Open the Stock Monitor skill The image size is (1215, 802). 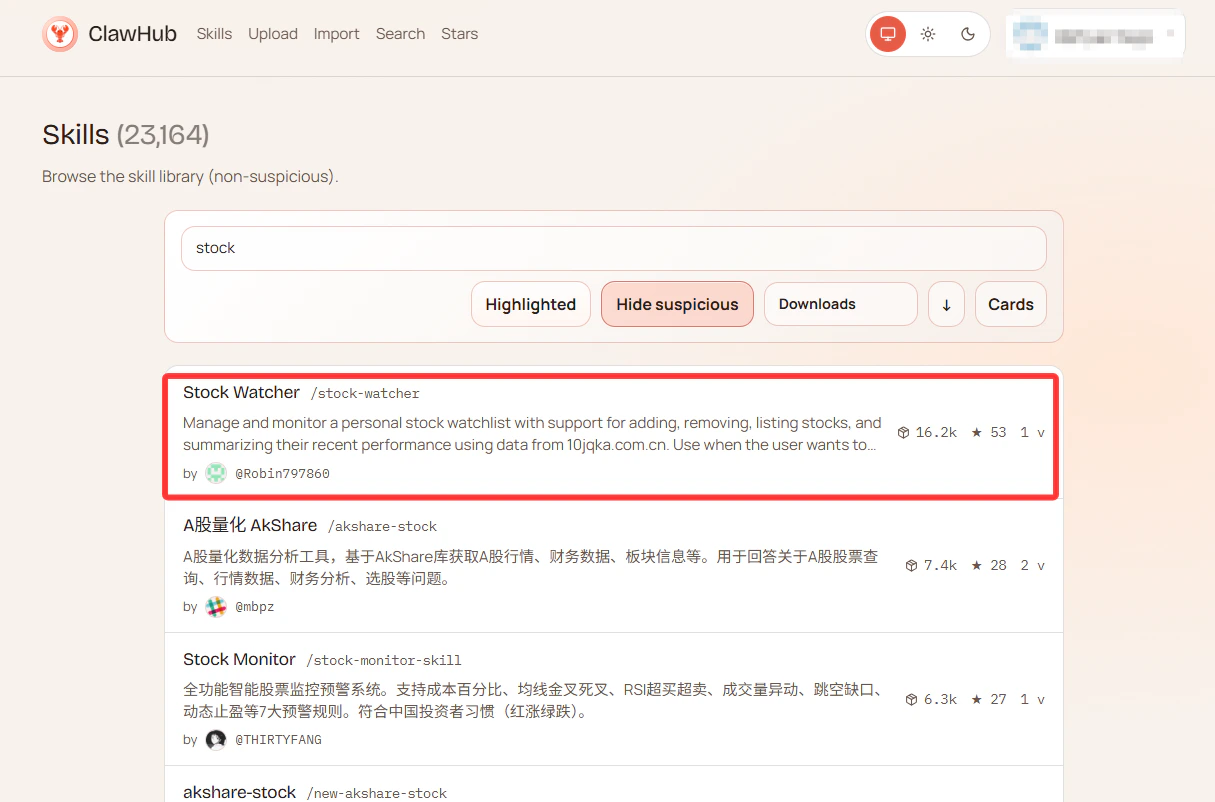[x=239, y=659]
